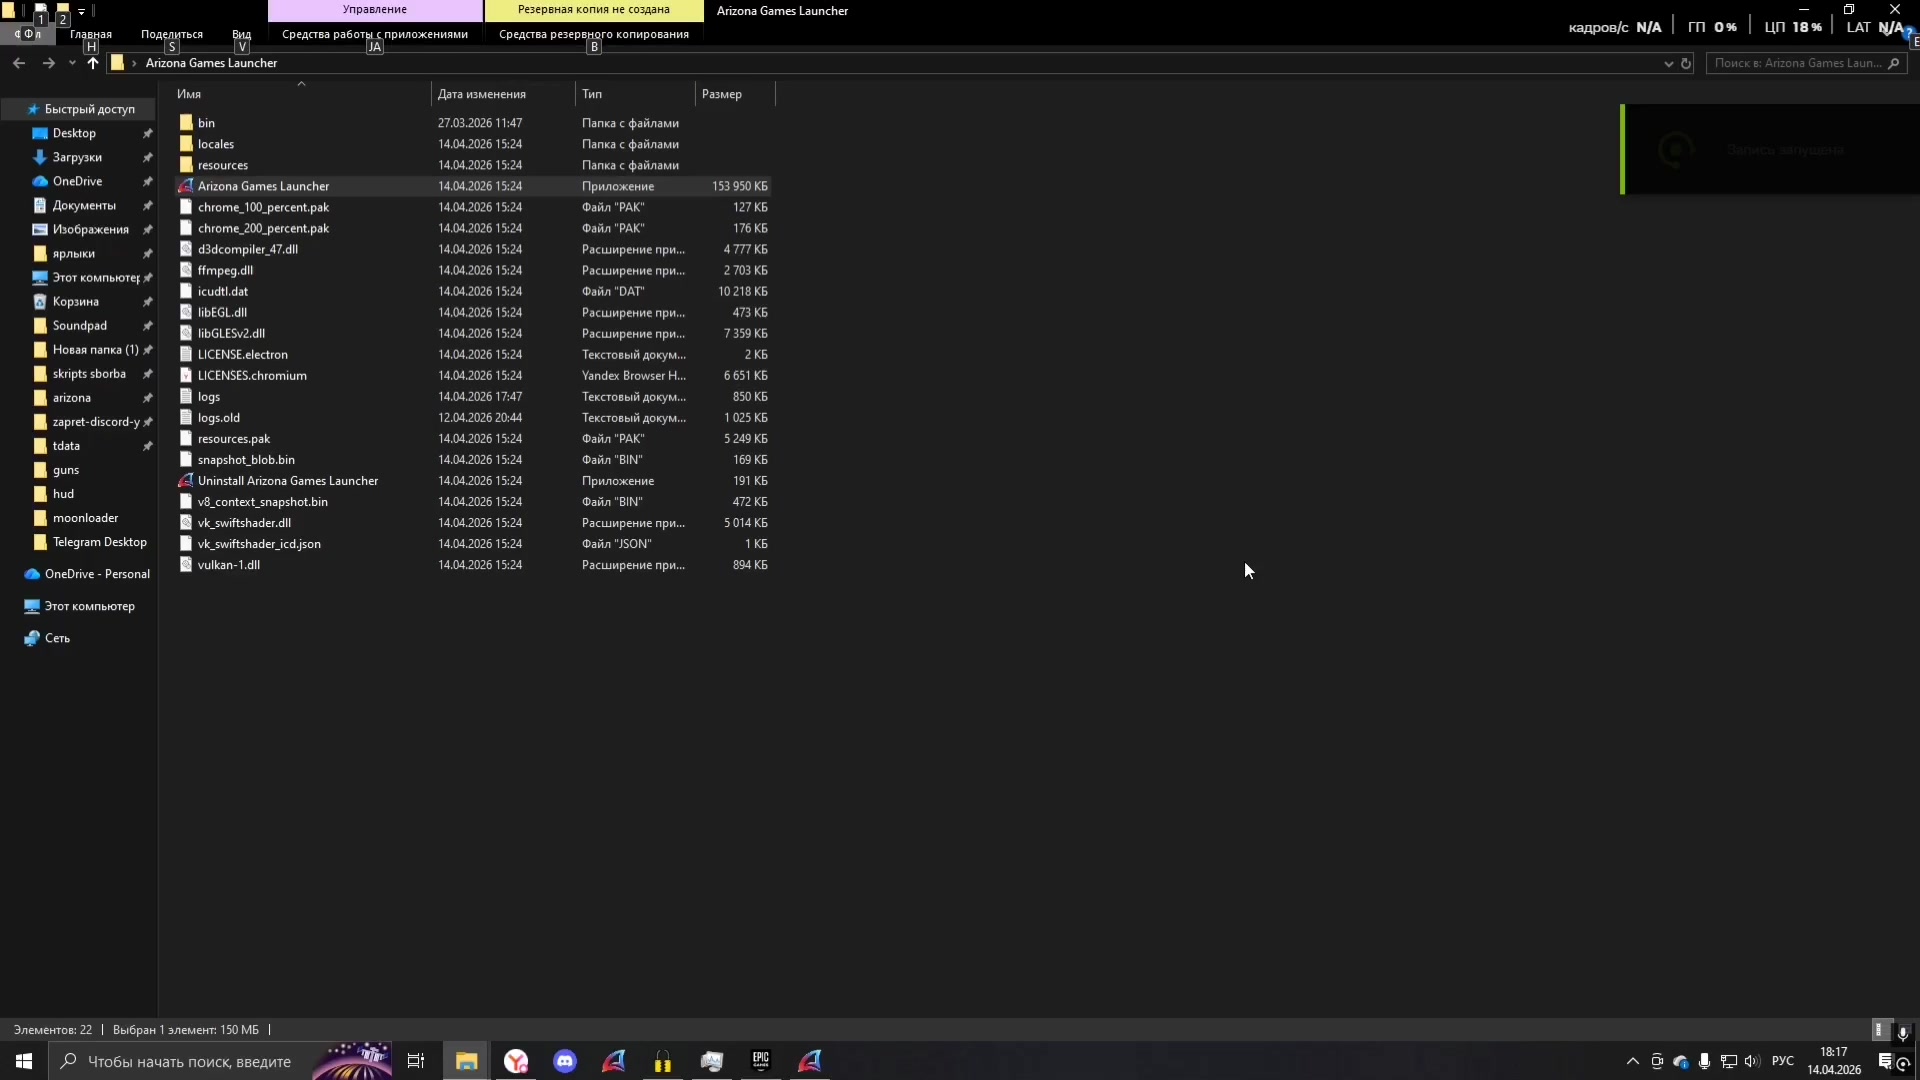This screenshot has height=1080, width=1920.
Task: Open Корзина in the navigation pane
Action: coord(75,301)
